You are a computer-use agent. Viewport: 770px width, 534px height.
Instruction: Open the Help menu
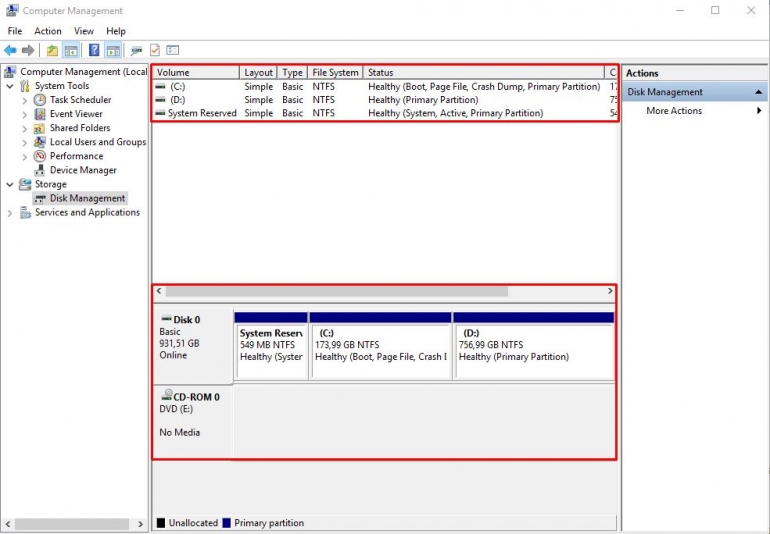[116, 31]
